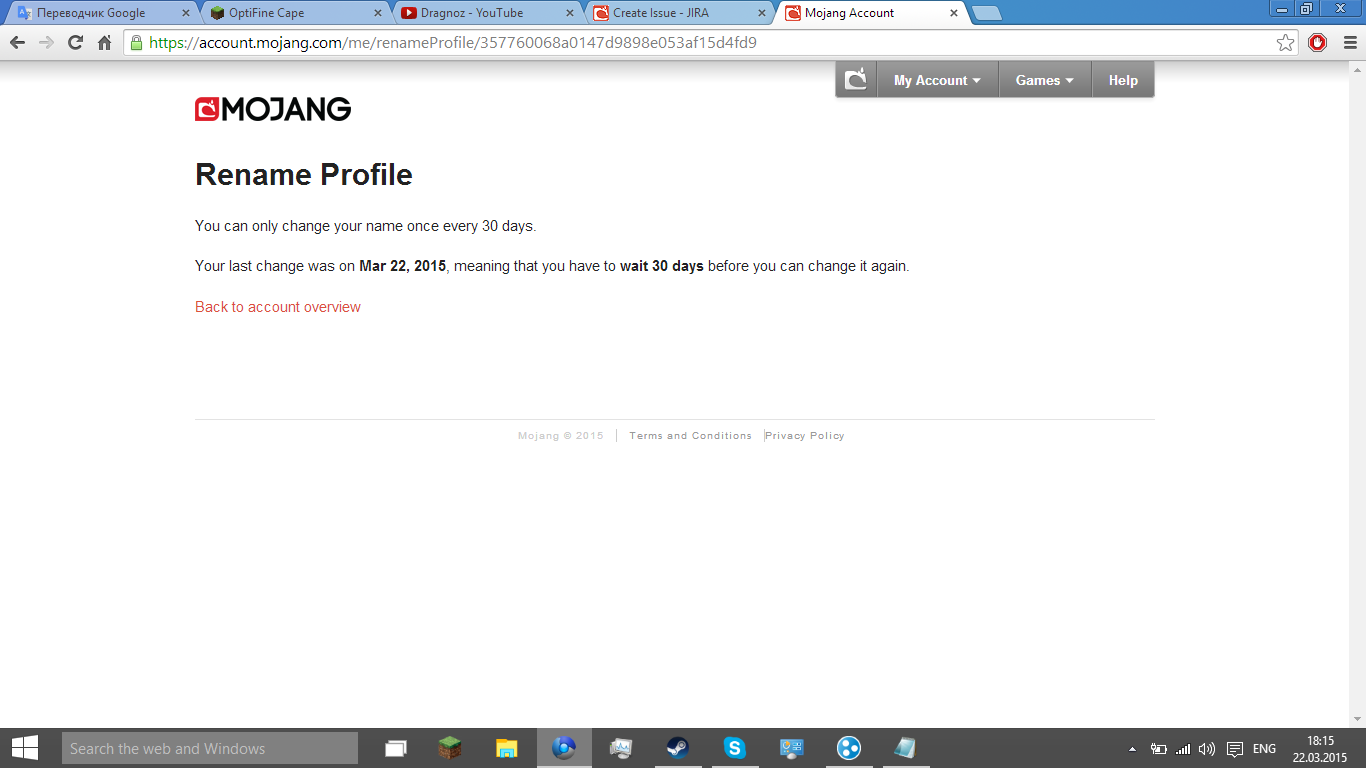Viewport: 1366px width, 768px height.
Task: Reload the current page
Action: pyautogui.click(x=75, y=43)
